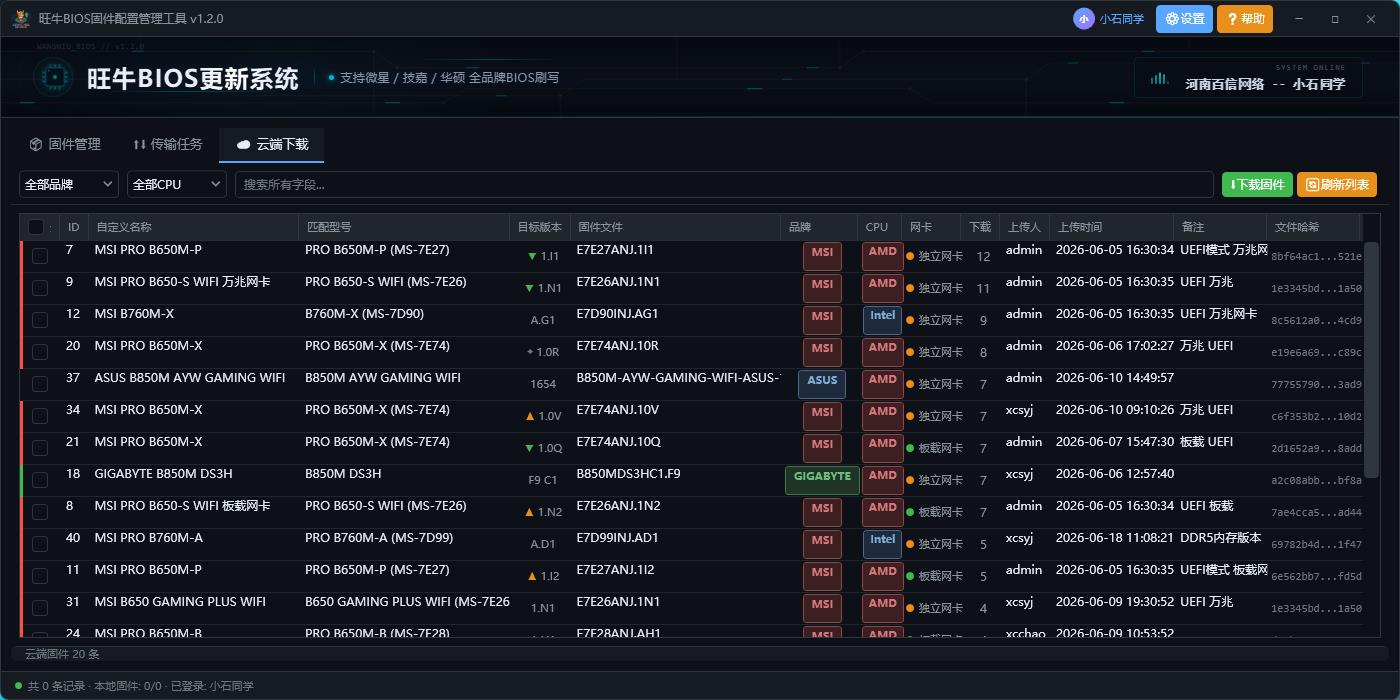Click MSI badge in ID 40 row

[x=822, y=544]
